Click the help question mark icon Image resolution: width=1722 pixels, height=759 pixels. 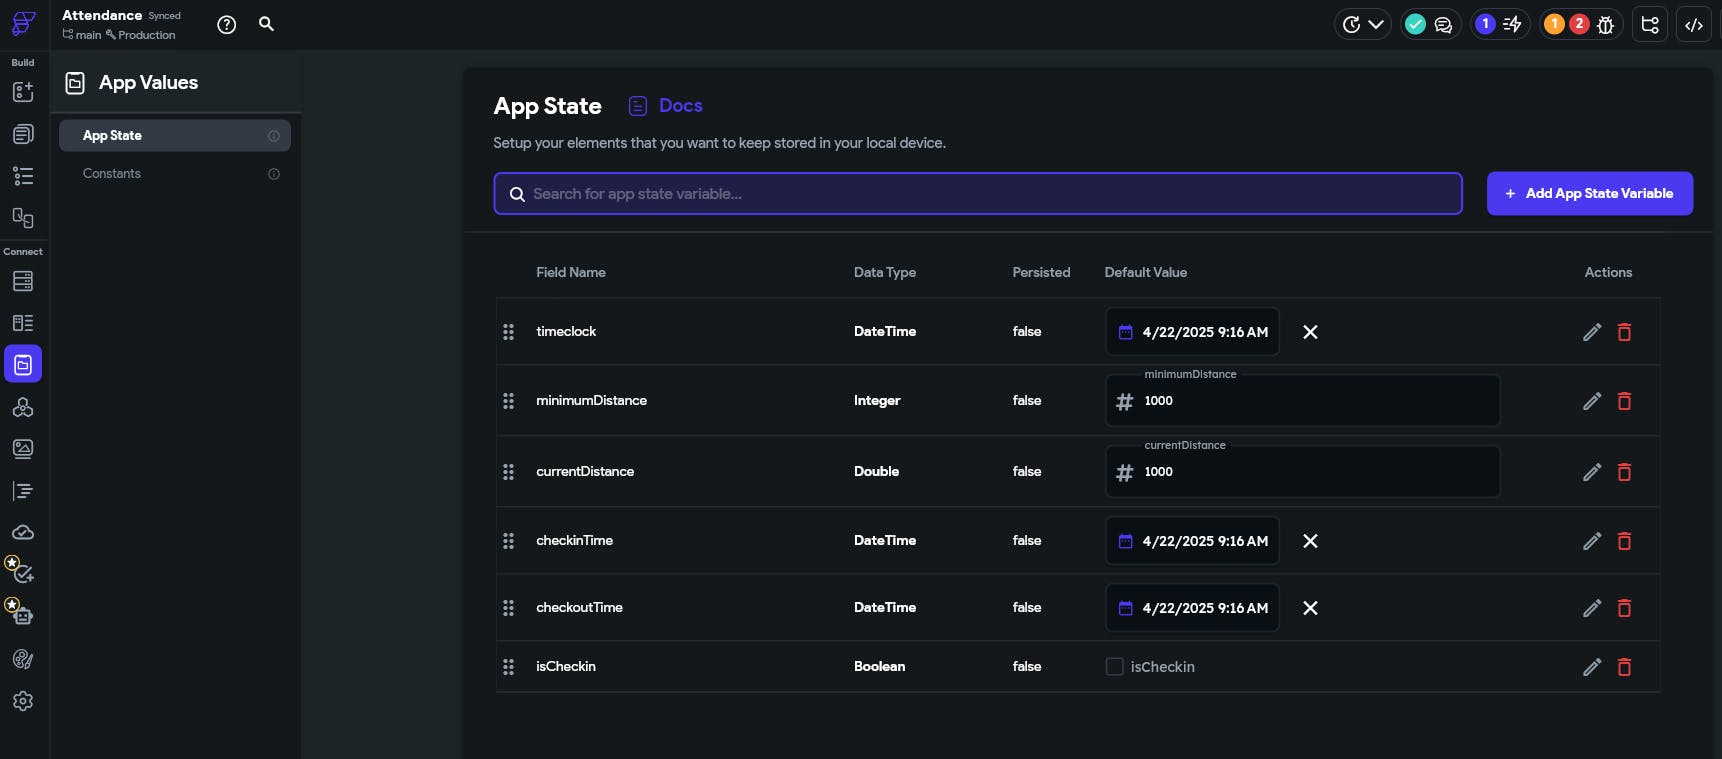[x=227, y=25]
